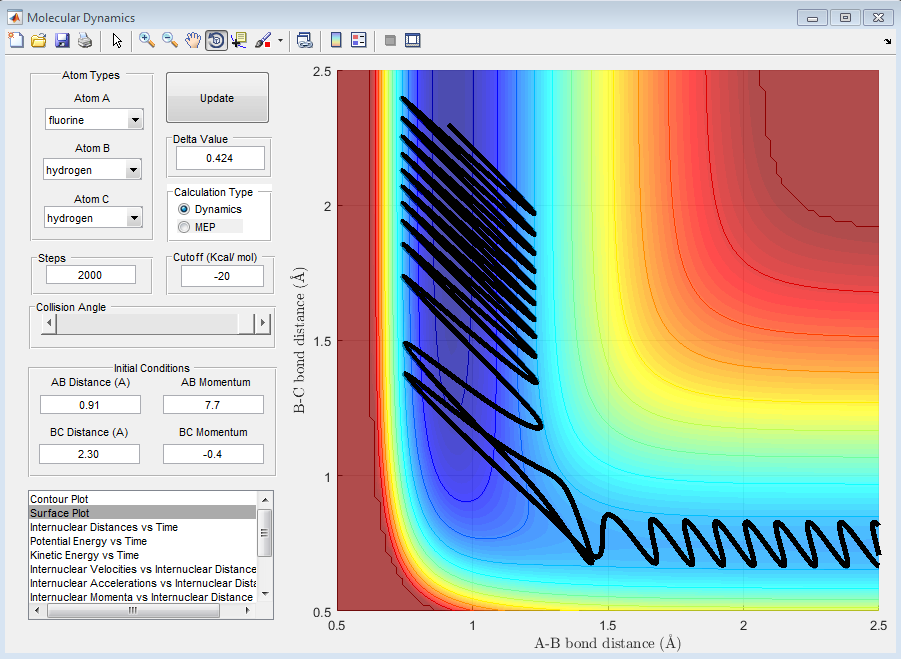Click the Steps input field
Screen dimensions: 901x659
pos(91,275)
